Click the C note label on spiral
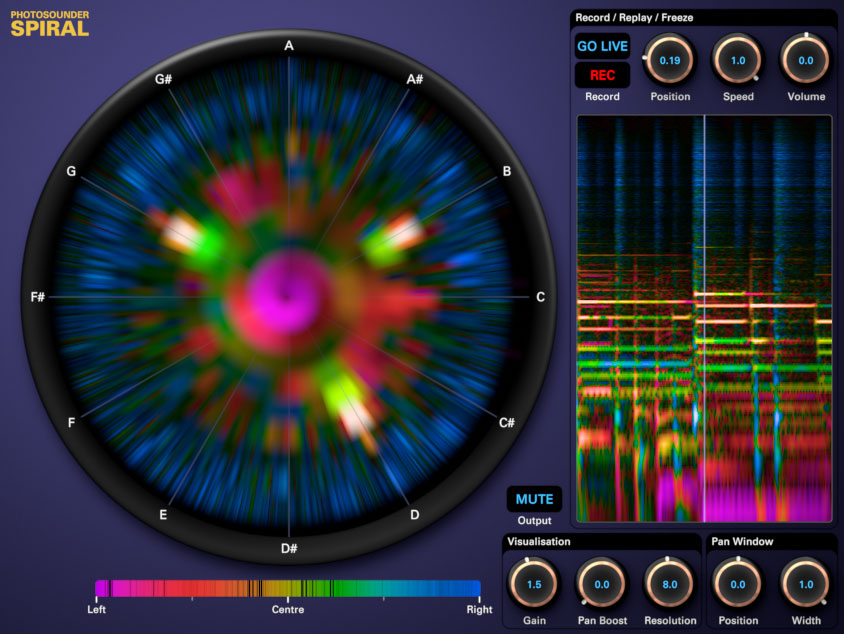Viewport: 844px width, 634px height. [541, 297]
